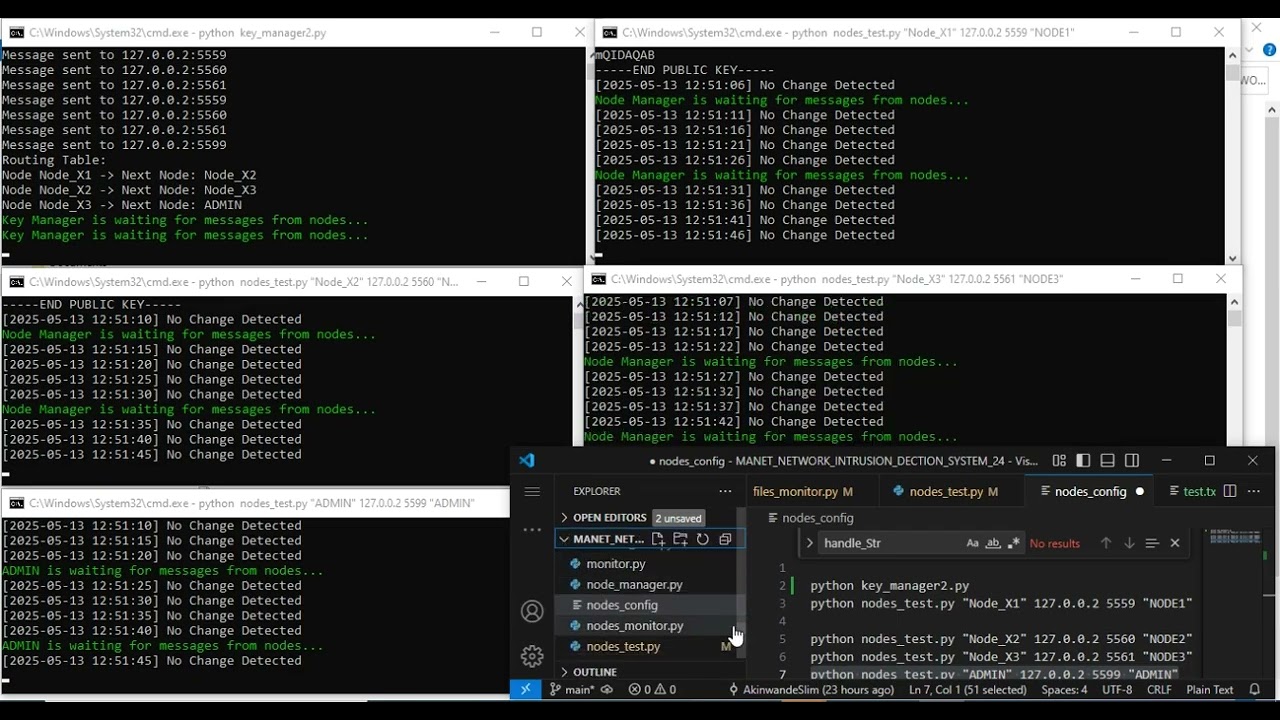Click cmd icon in ADMIN window title bar

tap(16, 503)
